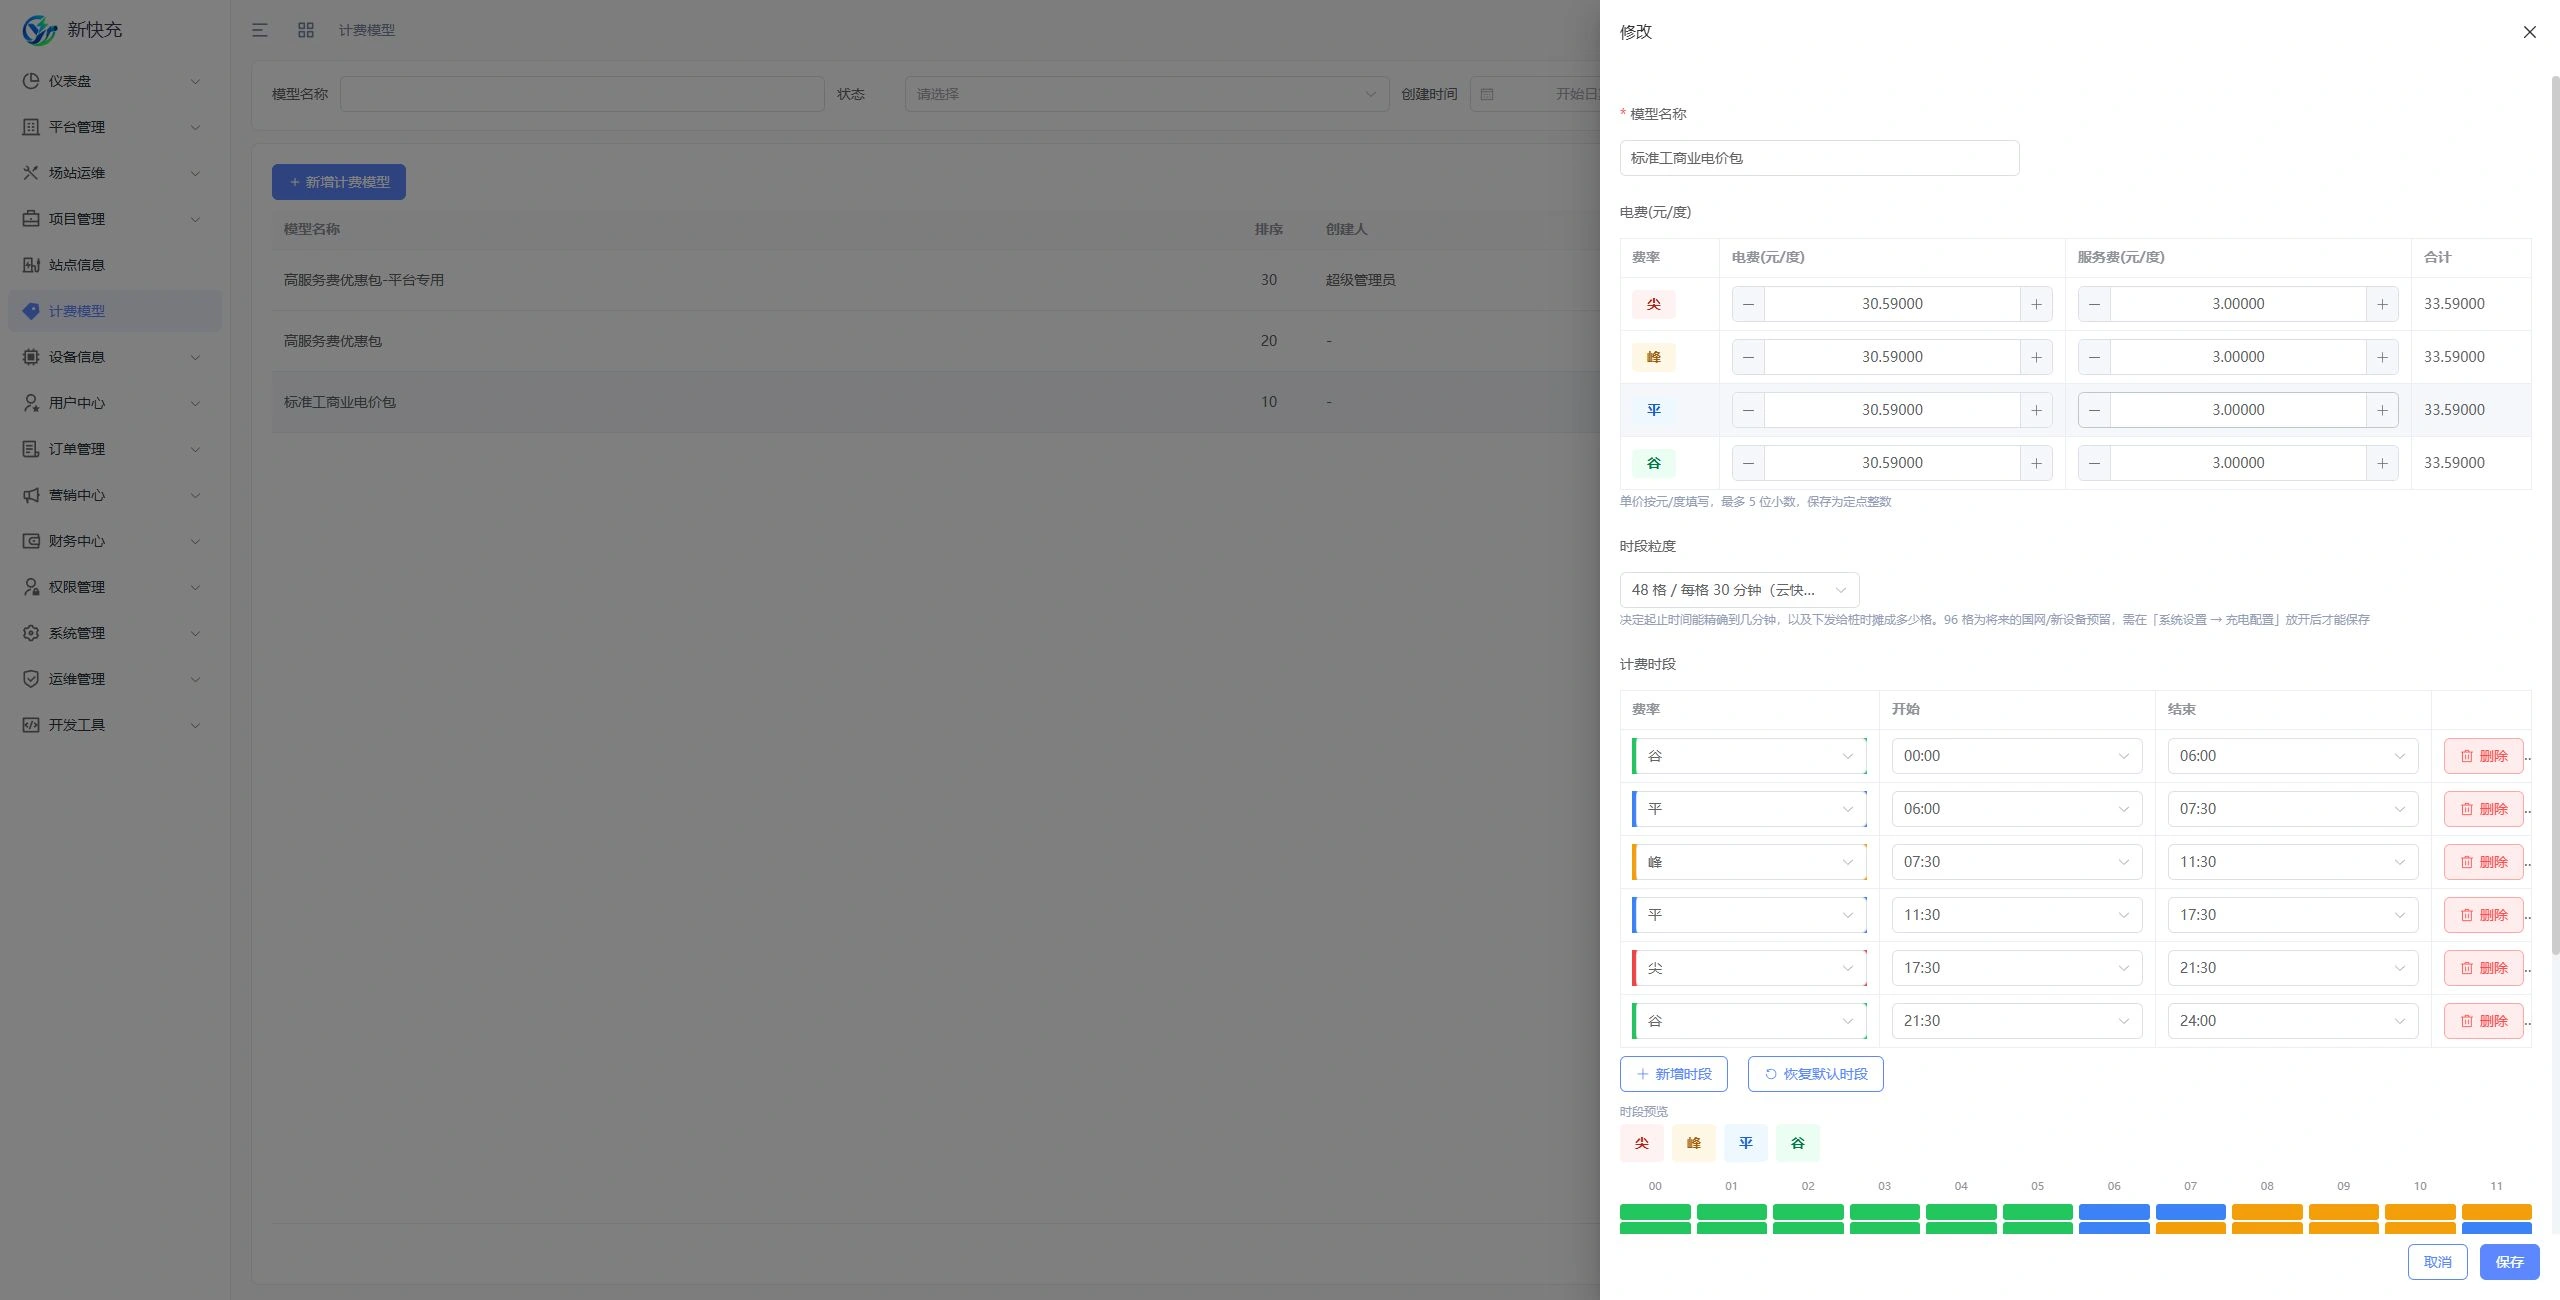Decrease 尖 电费 with minus button
The height and width of the screenshot is (1300, 2560).
click(x=1748, y=304)
